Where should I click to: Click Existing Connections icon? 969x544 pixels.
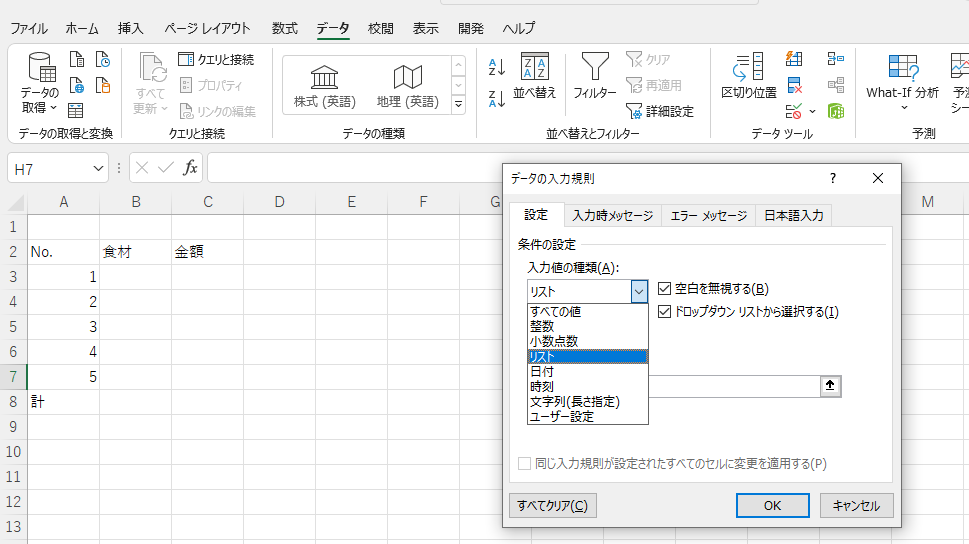(x=103, y=85)
